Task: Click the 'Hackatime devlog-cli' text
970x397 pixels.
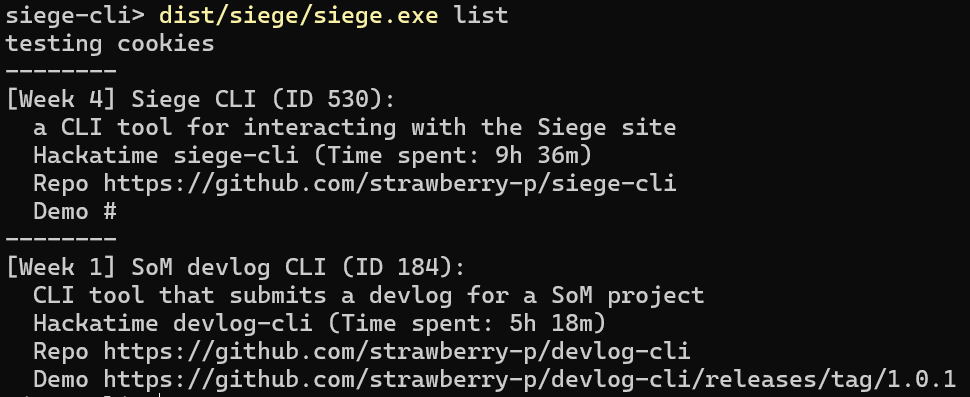Action: (x=173, y=323)
